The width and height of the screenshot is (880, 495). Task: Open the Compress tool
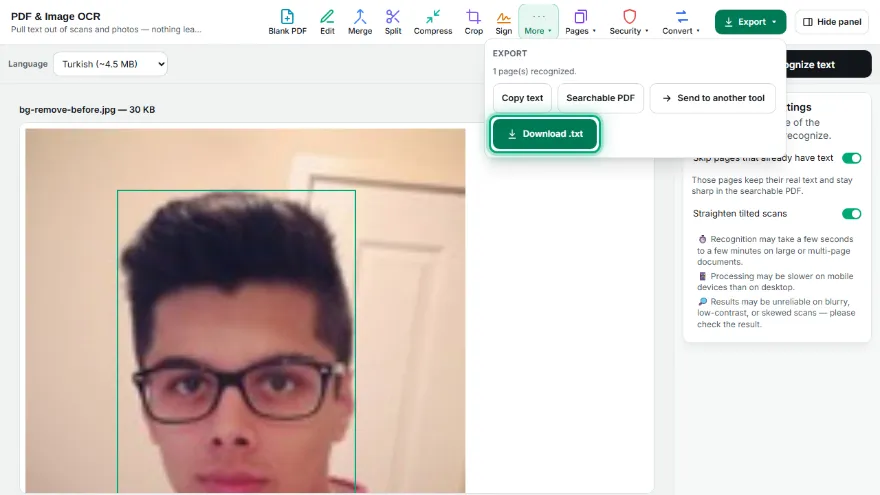pos(433,22)
